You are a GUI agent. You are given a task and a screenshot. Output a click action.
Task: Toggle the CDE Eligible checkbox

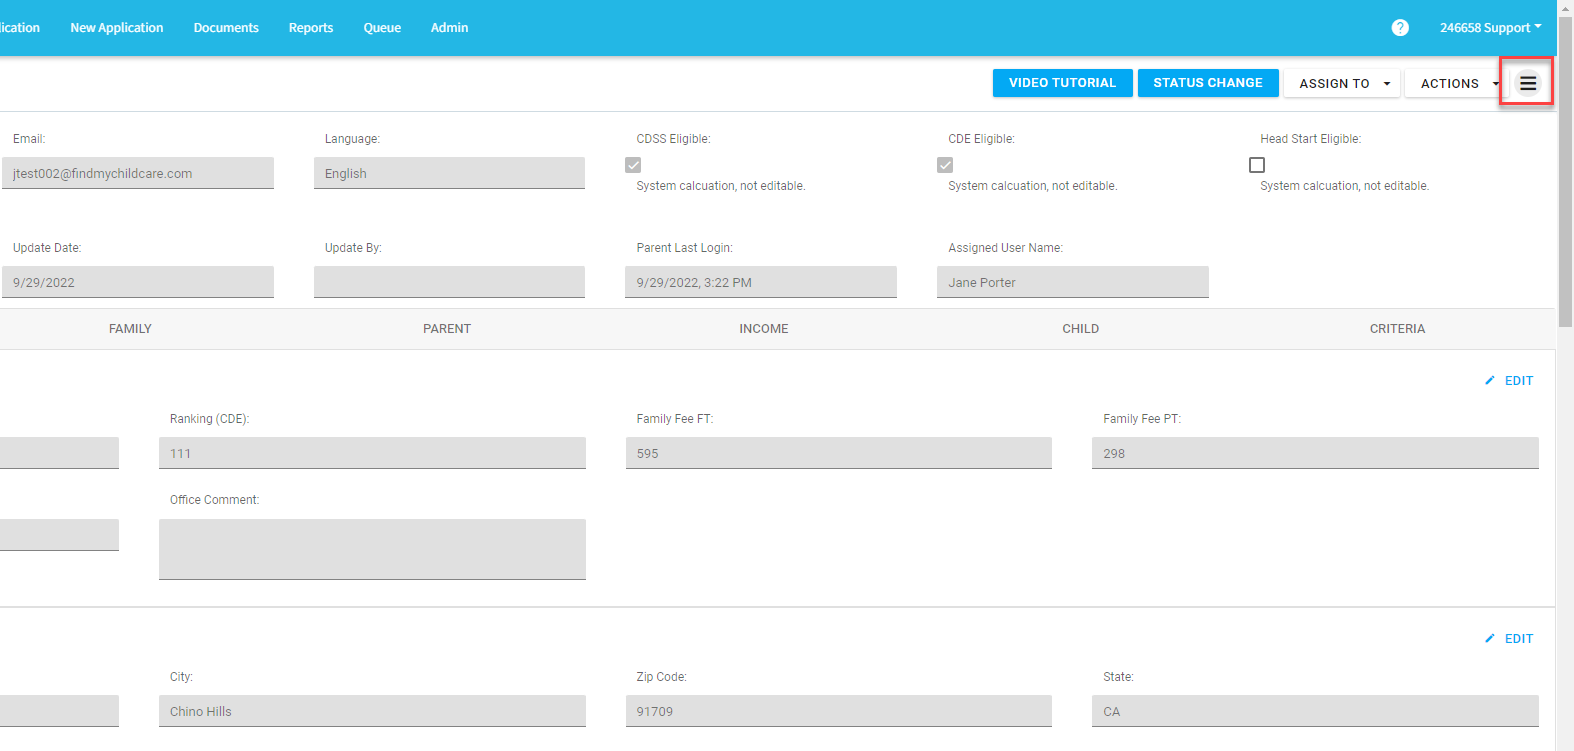[x=945, y=165]
